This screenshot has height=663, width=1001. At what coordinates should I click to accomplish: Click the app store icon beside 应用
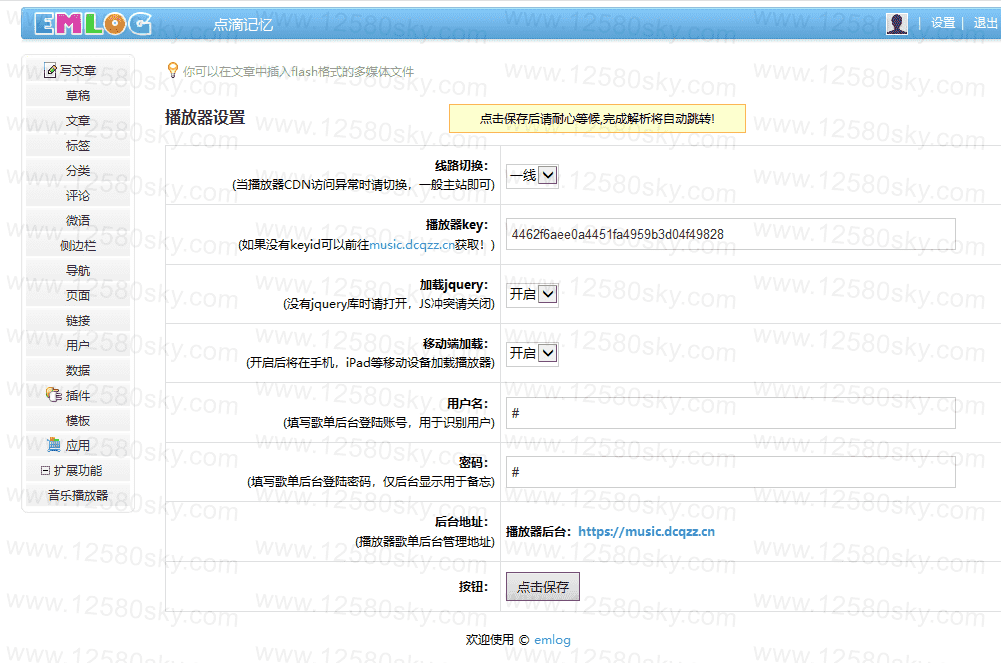54,445
